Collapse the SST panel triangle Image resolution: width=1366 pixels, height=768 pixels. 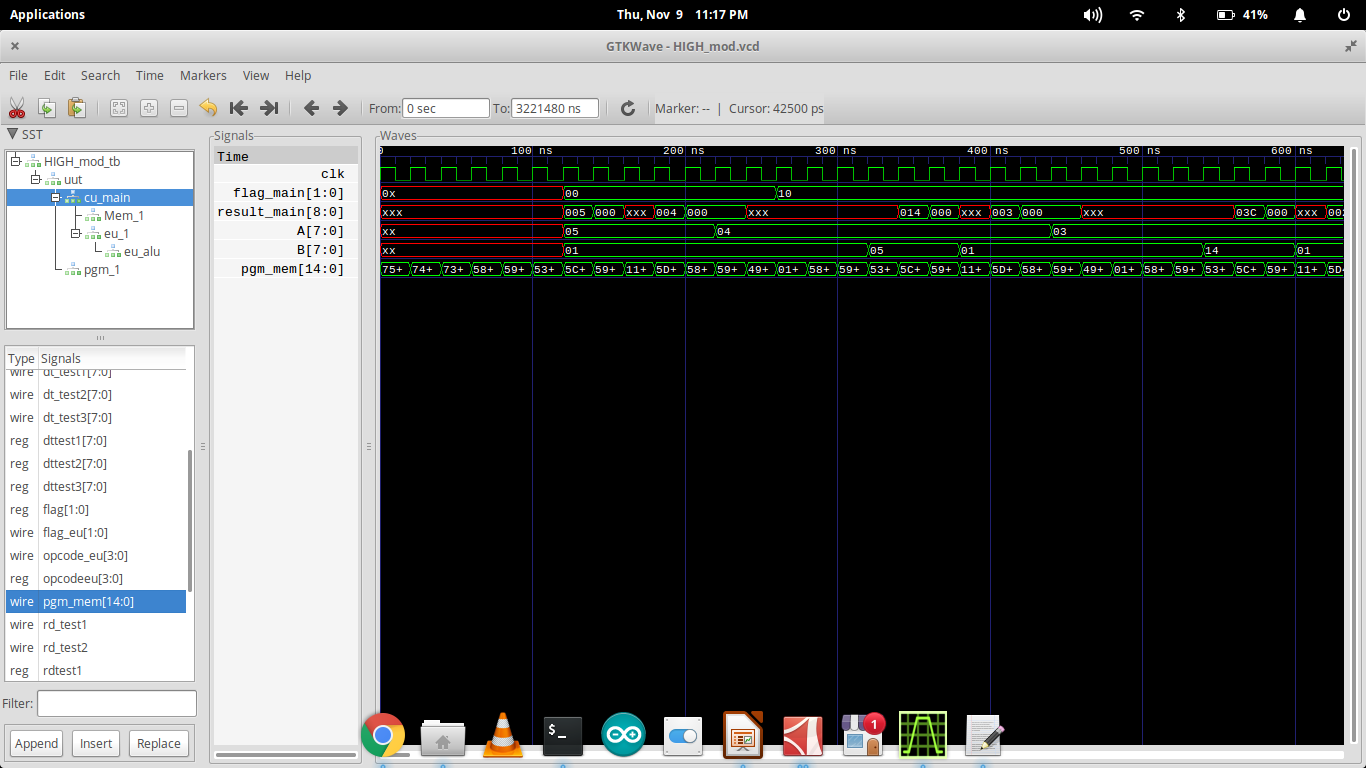coord(12,134)
